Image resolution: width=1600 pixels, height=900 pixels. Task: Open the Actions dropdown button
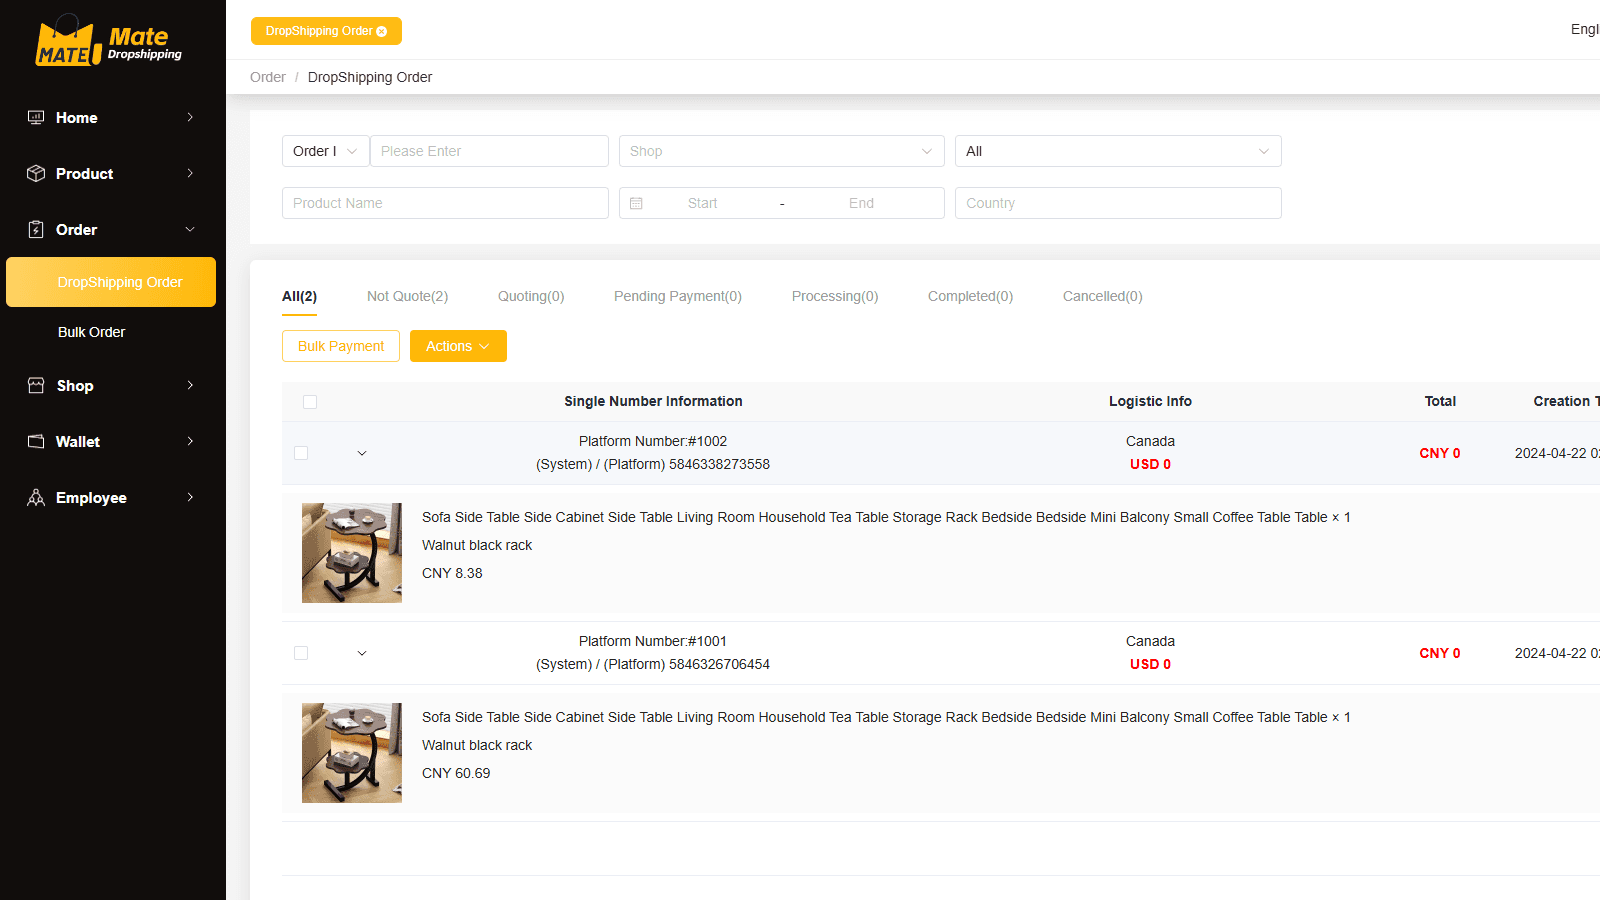point(458,346)
